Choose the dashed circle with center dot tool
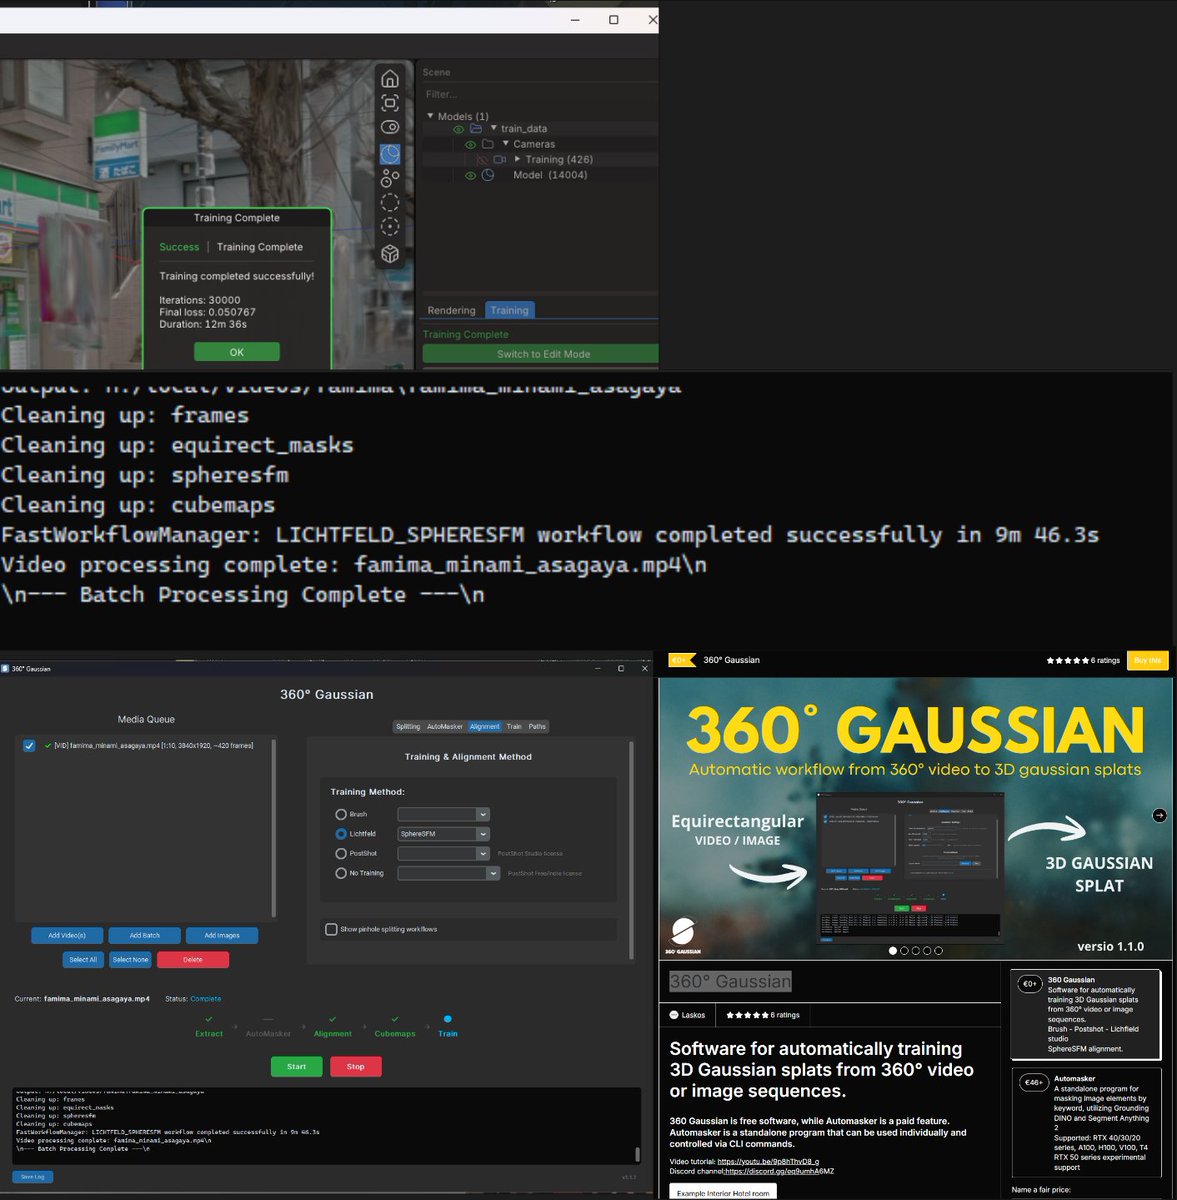The height and width of the screenshot is (1200, 1177). [x=390, y=227]
